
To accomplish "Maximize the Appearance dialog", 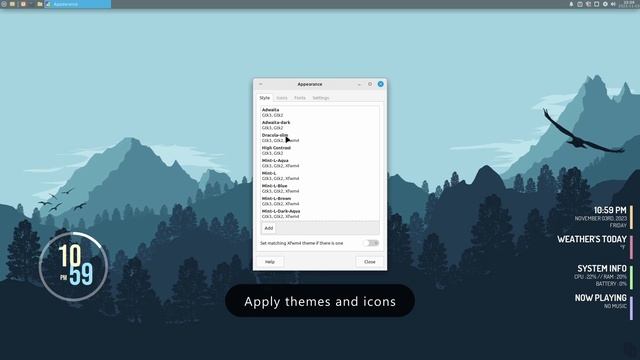I will [370, 84].
